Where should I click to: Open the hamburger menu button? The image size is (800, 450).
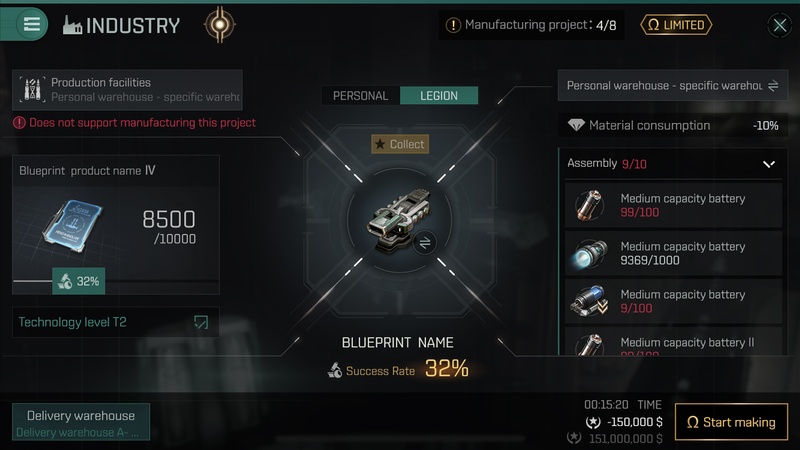tap(32, 24)
